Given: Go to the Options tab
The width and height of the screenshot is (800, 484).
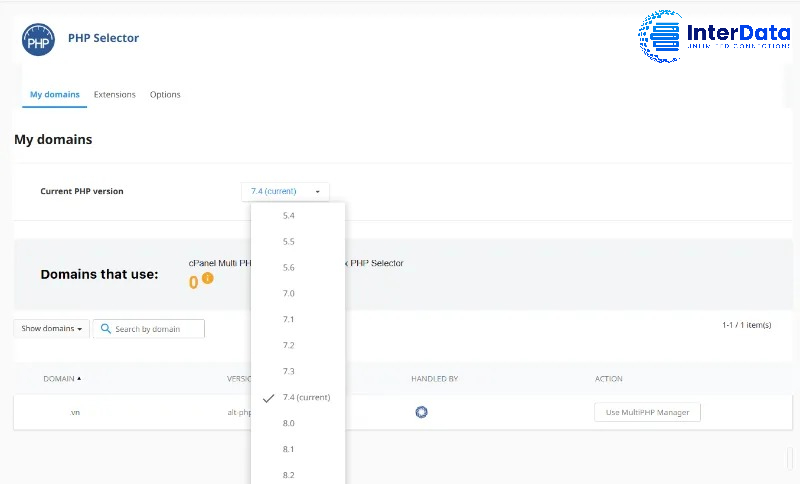Looking at the screenshot, I should (165, 94).
